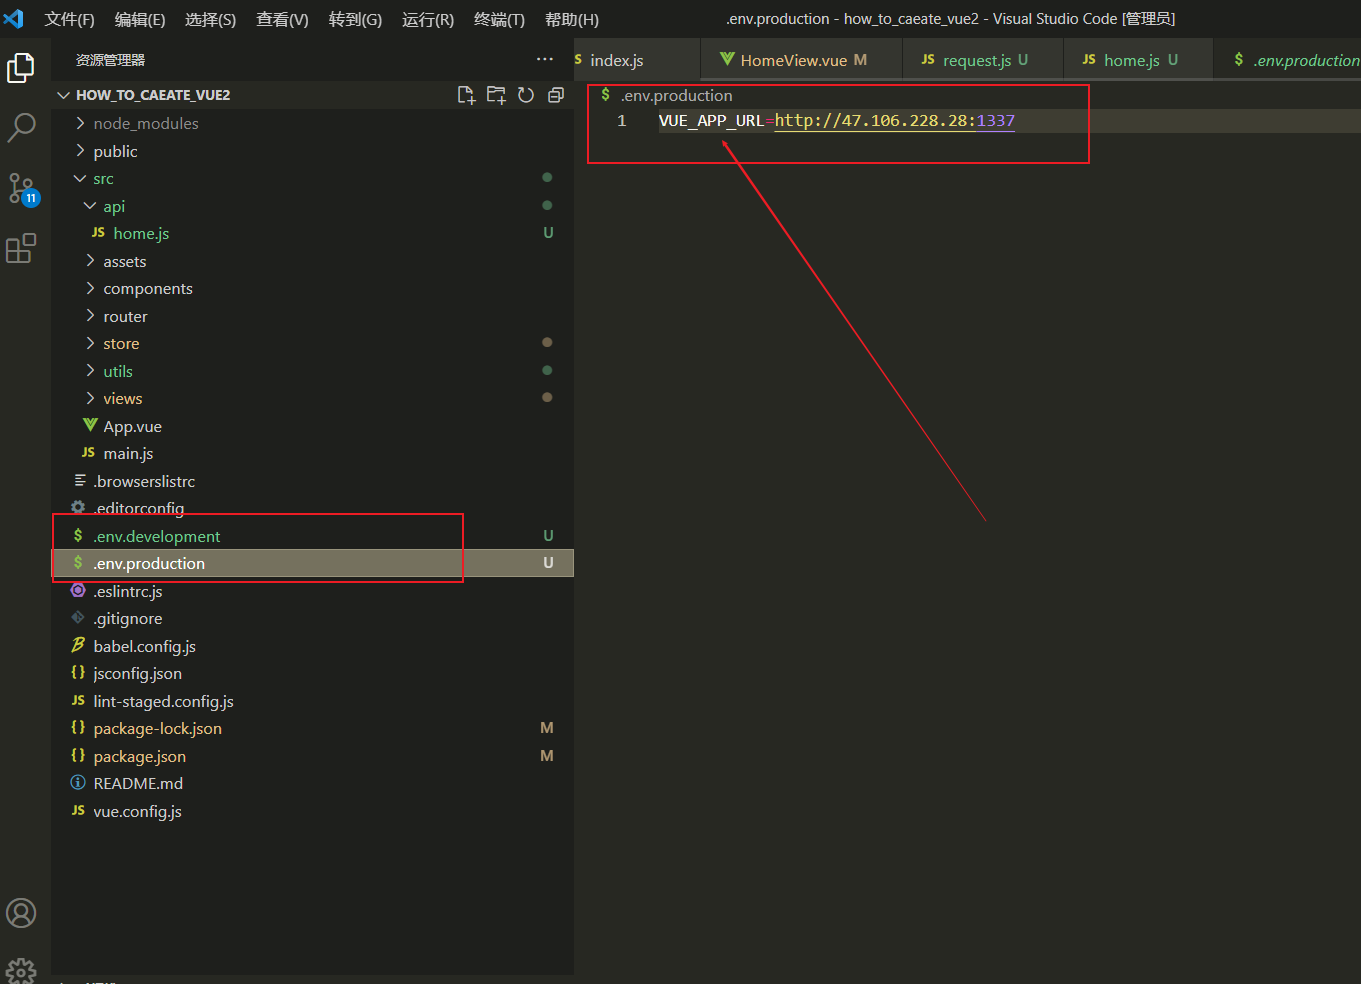Image resolution: width=1361 pixels, height=984 pixels.
Task: Open App.vue file in explorer
Action: point(313,426)
